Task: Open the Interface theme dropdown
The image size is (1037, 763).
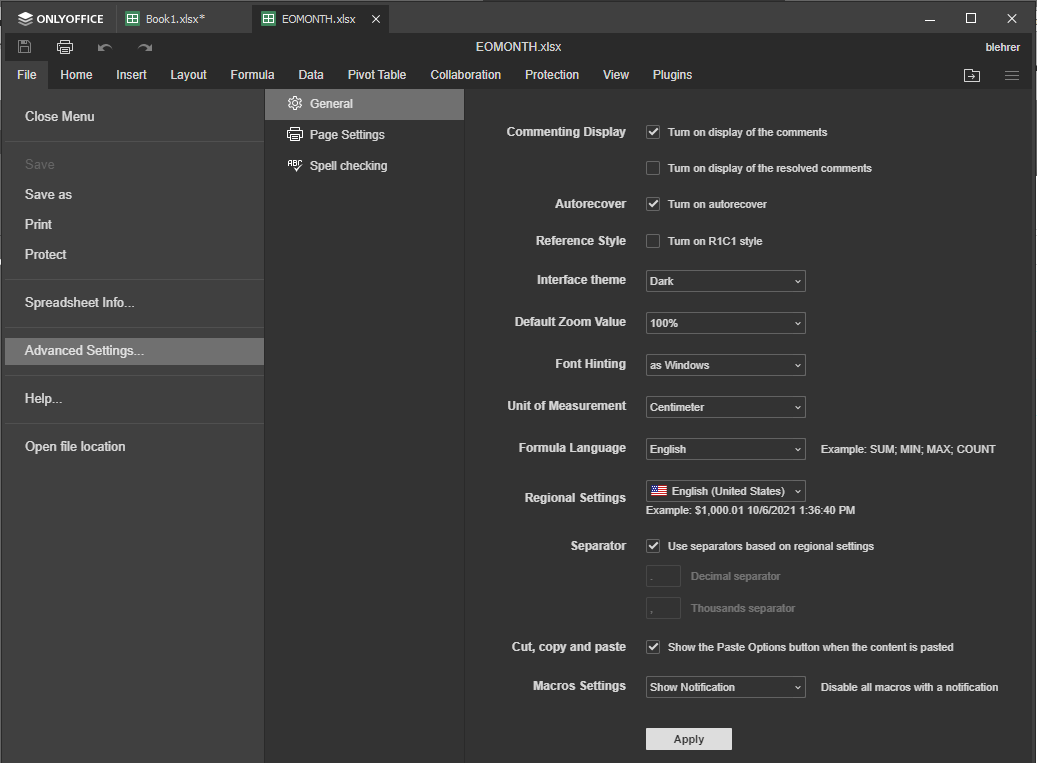Action: click(726, 281)
